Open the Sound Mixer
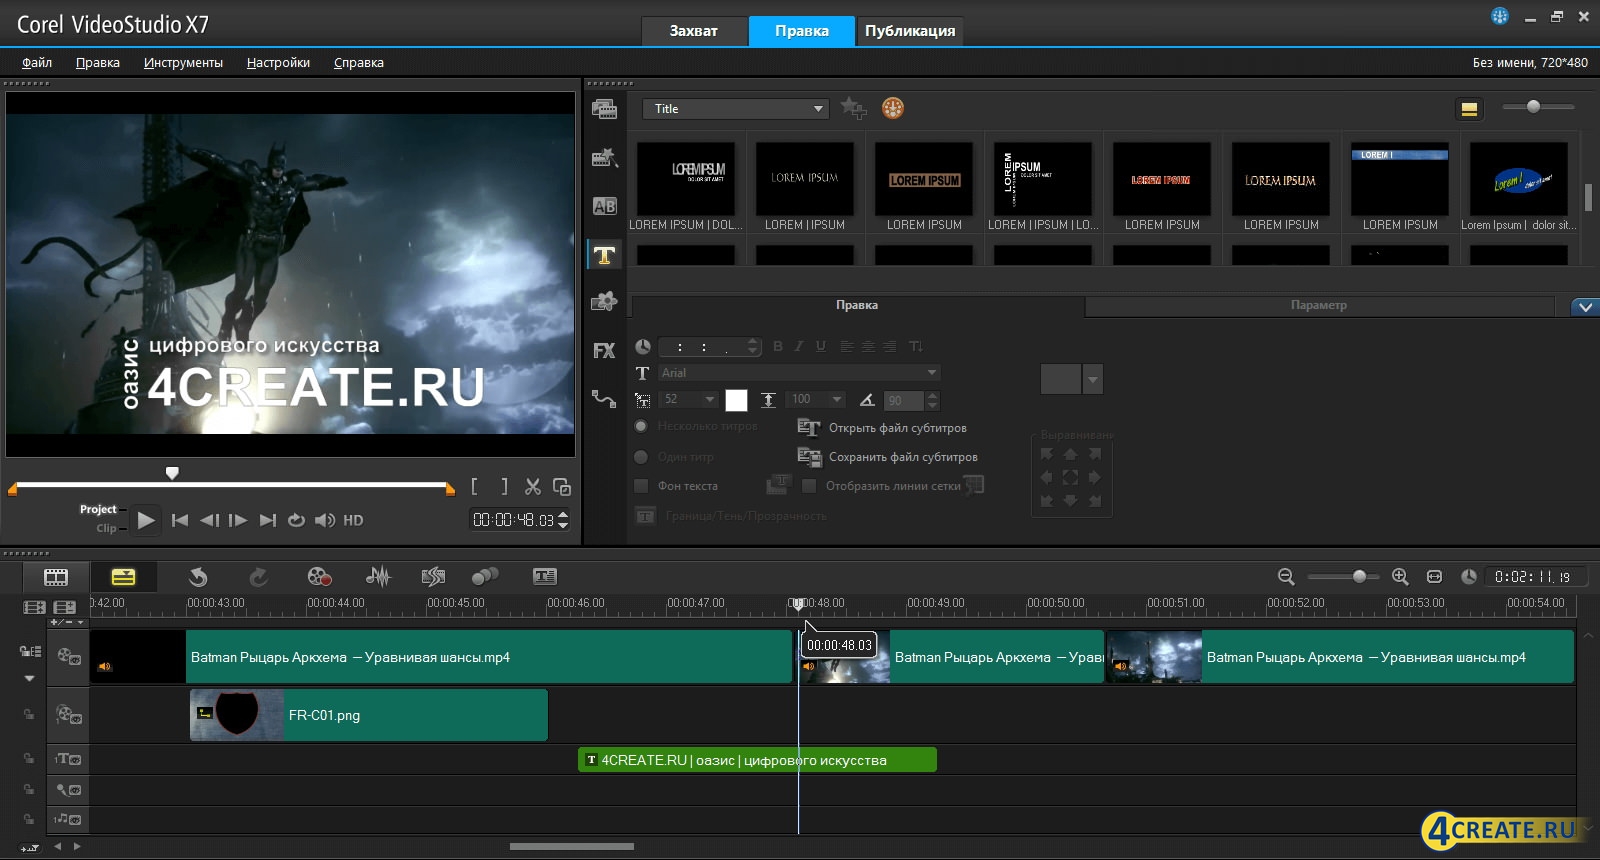Screen dimensions: 1600x860 point(378,577)
